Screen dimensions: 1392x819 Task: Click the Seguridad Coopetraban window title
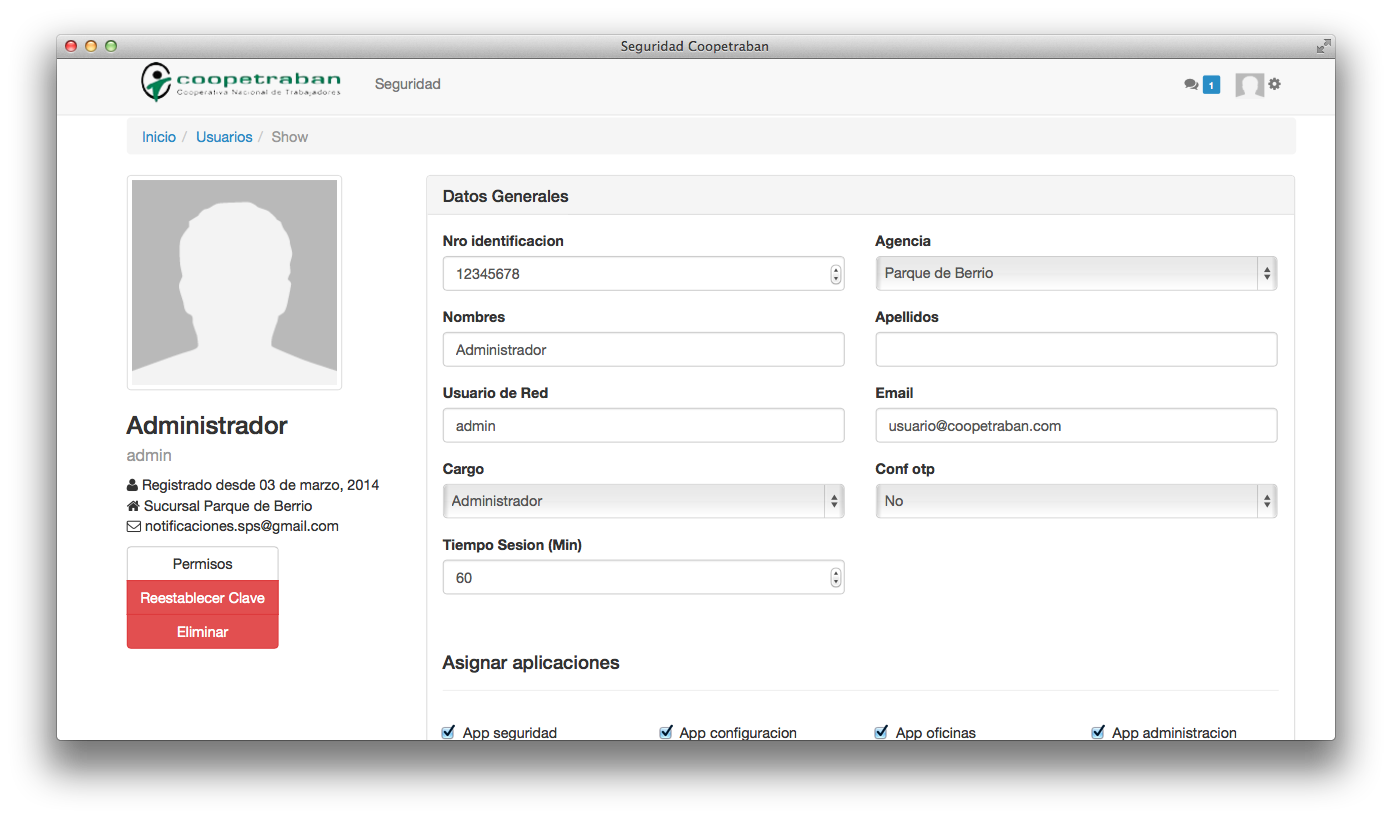tap(695, 46)
